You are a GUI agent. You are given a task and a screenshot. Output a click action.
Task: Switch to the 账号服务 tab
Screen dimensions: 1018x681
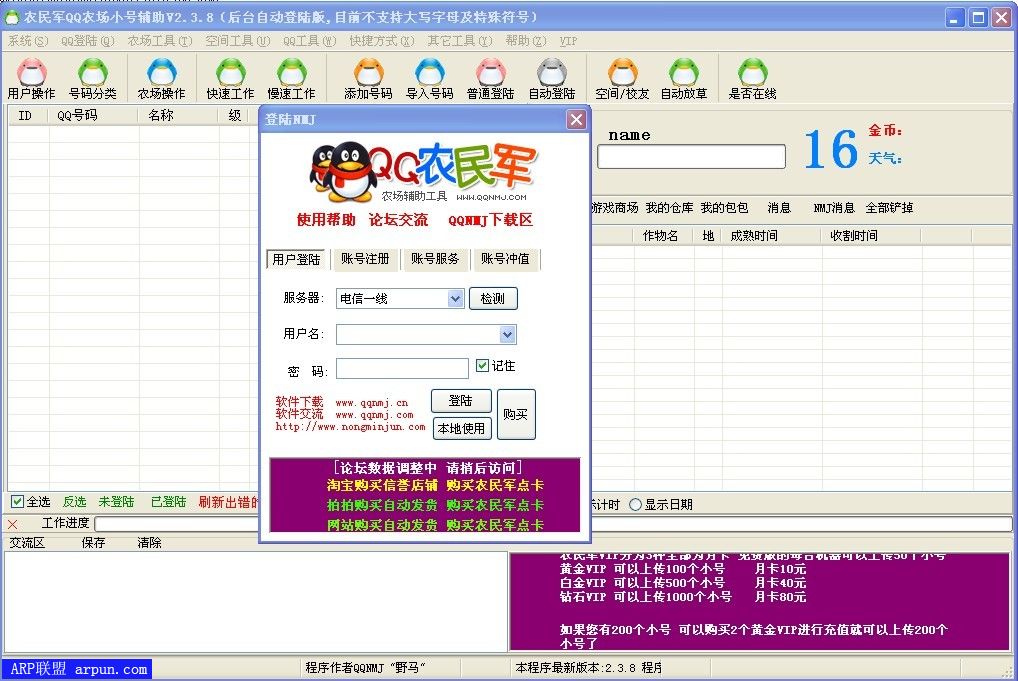435,259
